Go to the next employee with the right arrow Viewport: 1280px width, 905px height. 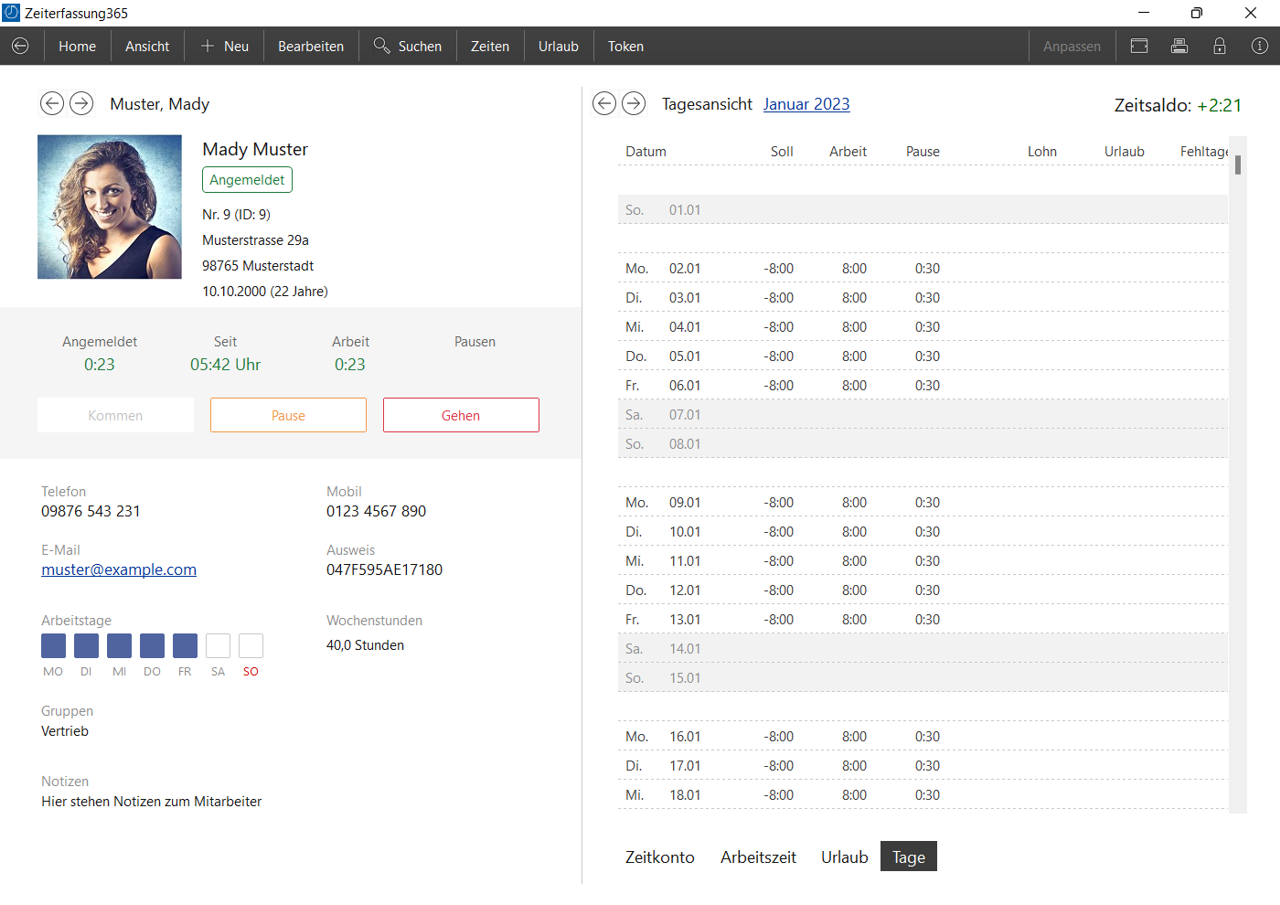click(x=81, y=103)
